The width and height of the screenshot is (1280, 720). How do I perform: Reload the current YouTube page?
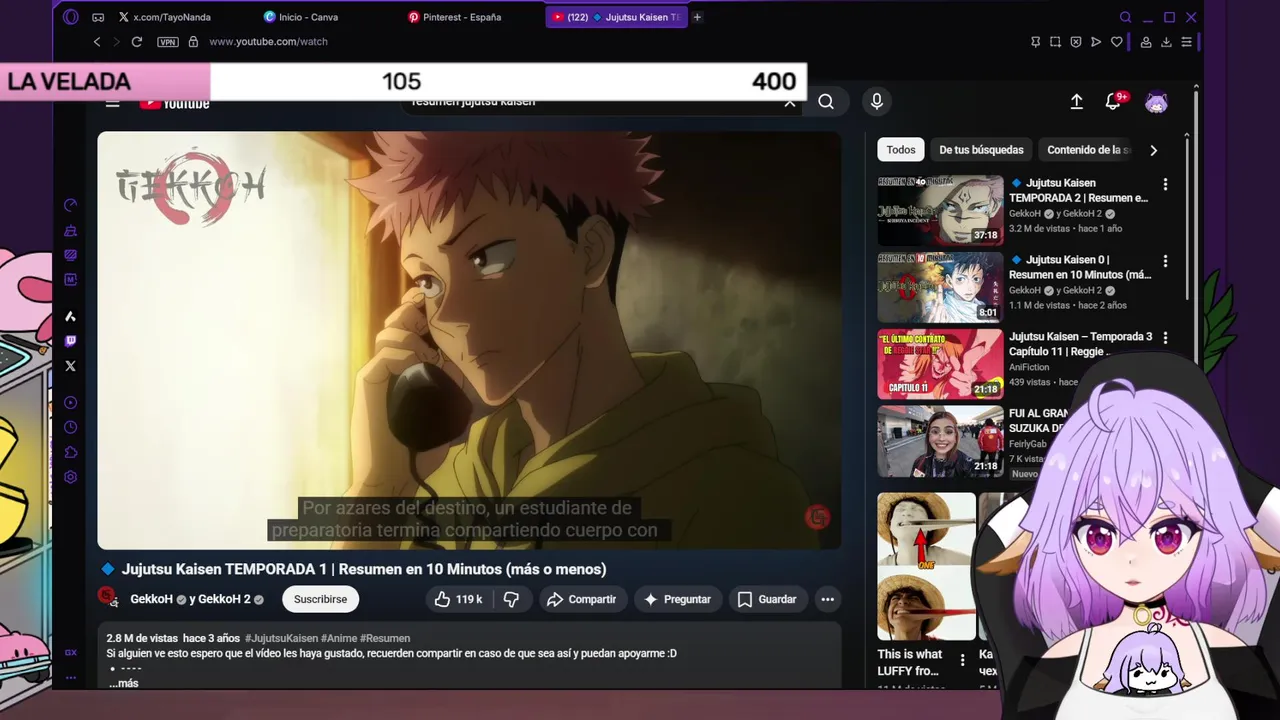tap(137, 42)
